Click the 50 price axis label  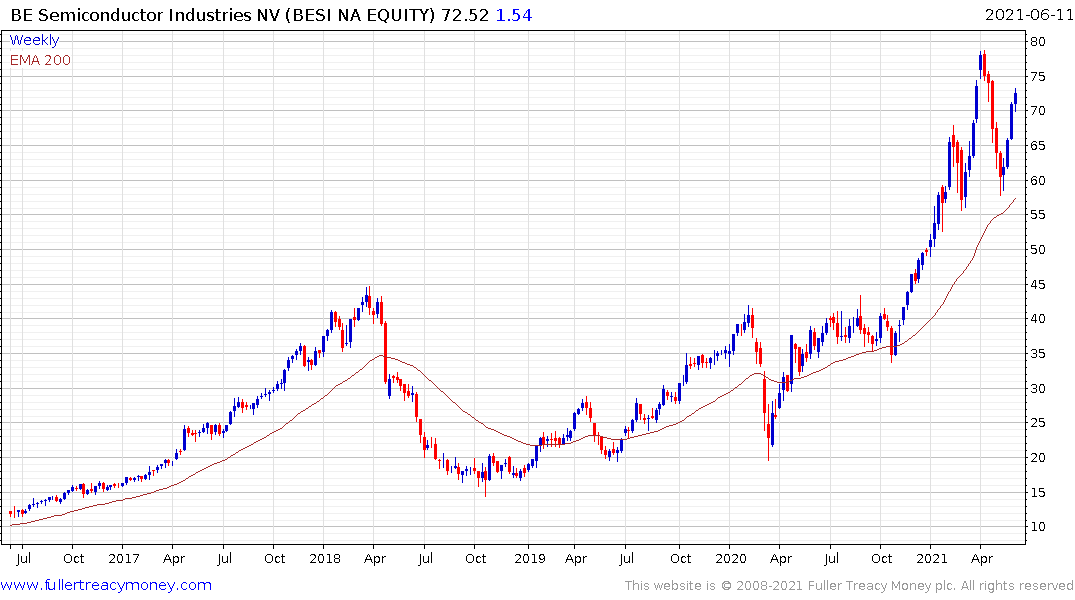(x=1038, y=250)
